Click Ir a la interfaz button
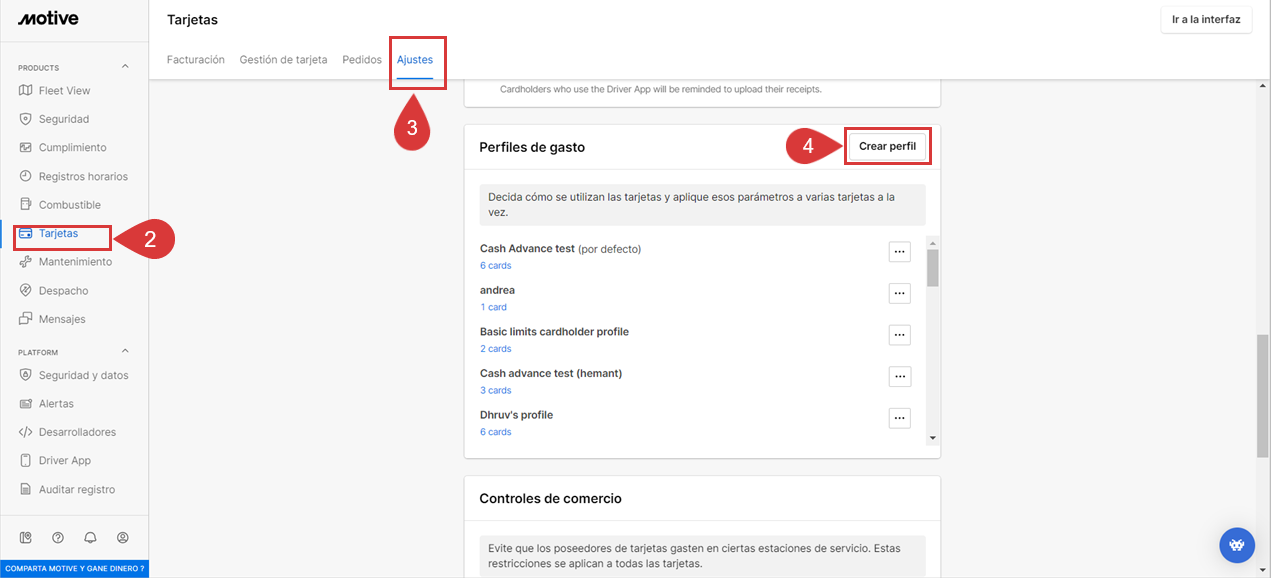The height and width of the screenshot is (578, 1271). click(x=1206, y=19)
